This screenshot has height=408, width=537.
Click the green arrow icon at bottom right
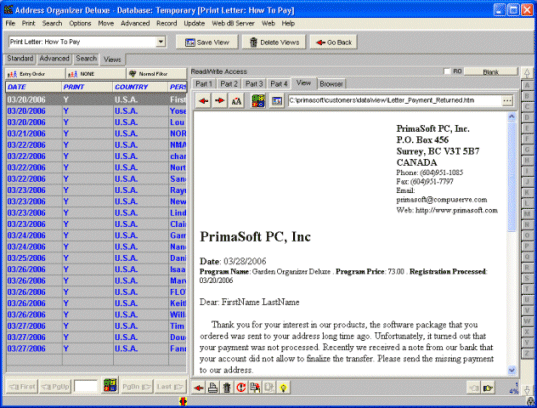[487, 388]
